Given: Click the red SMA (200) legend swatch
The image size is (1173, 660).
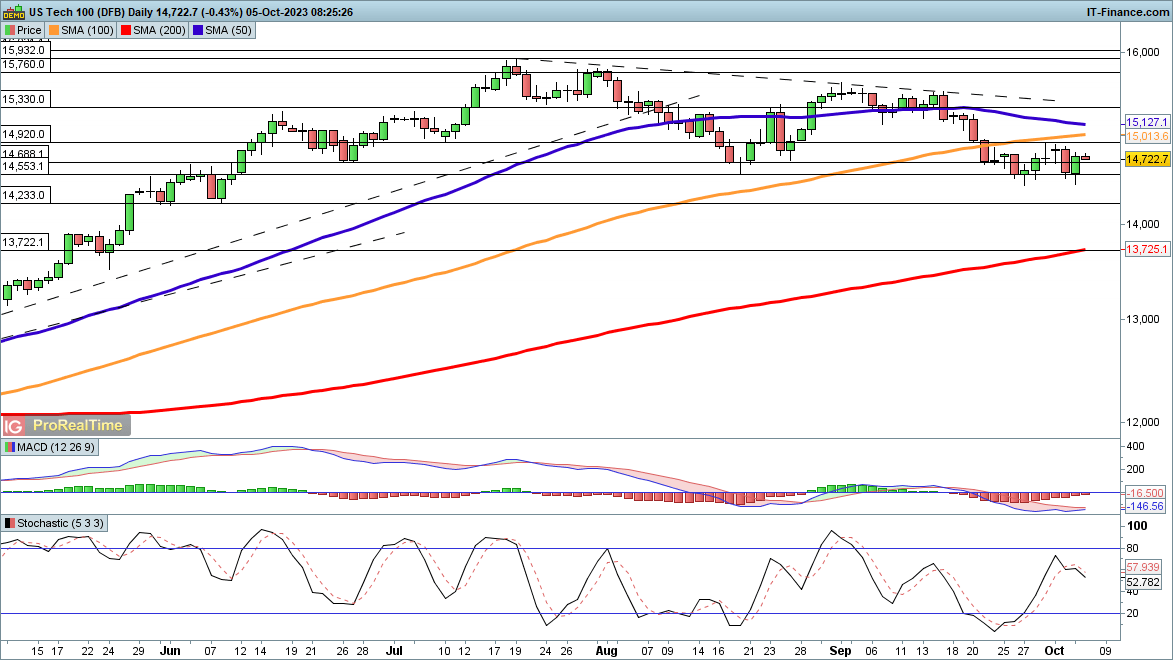Looking at the screenshot, I should tap(126, 31).
